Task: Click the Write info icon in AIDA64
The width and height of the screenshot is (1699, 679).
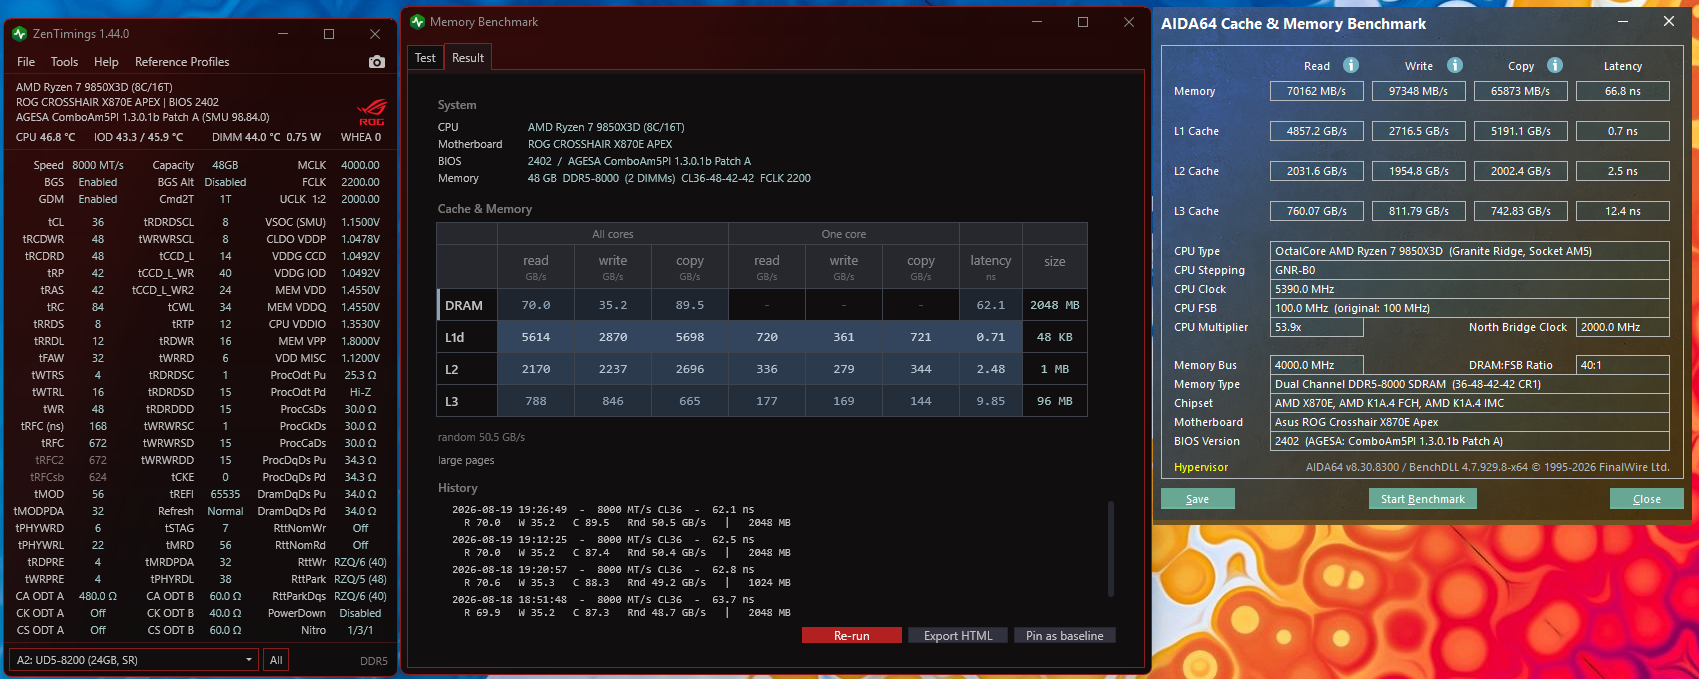Action: coord(1455,65)
